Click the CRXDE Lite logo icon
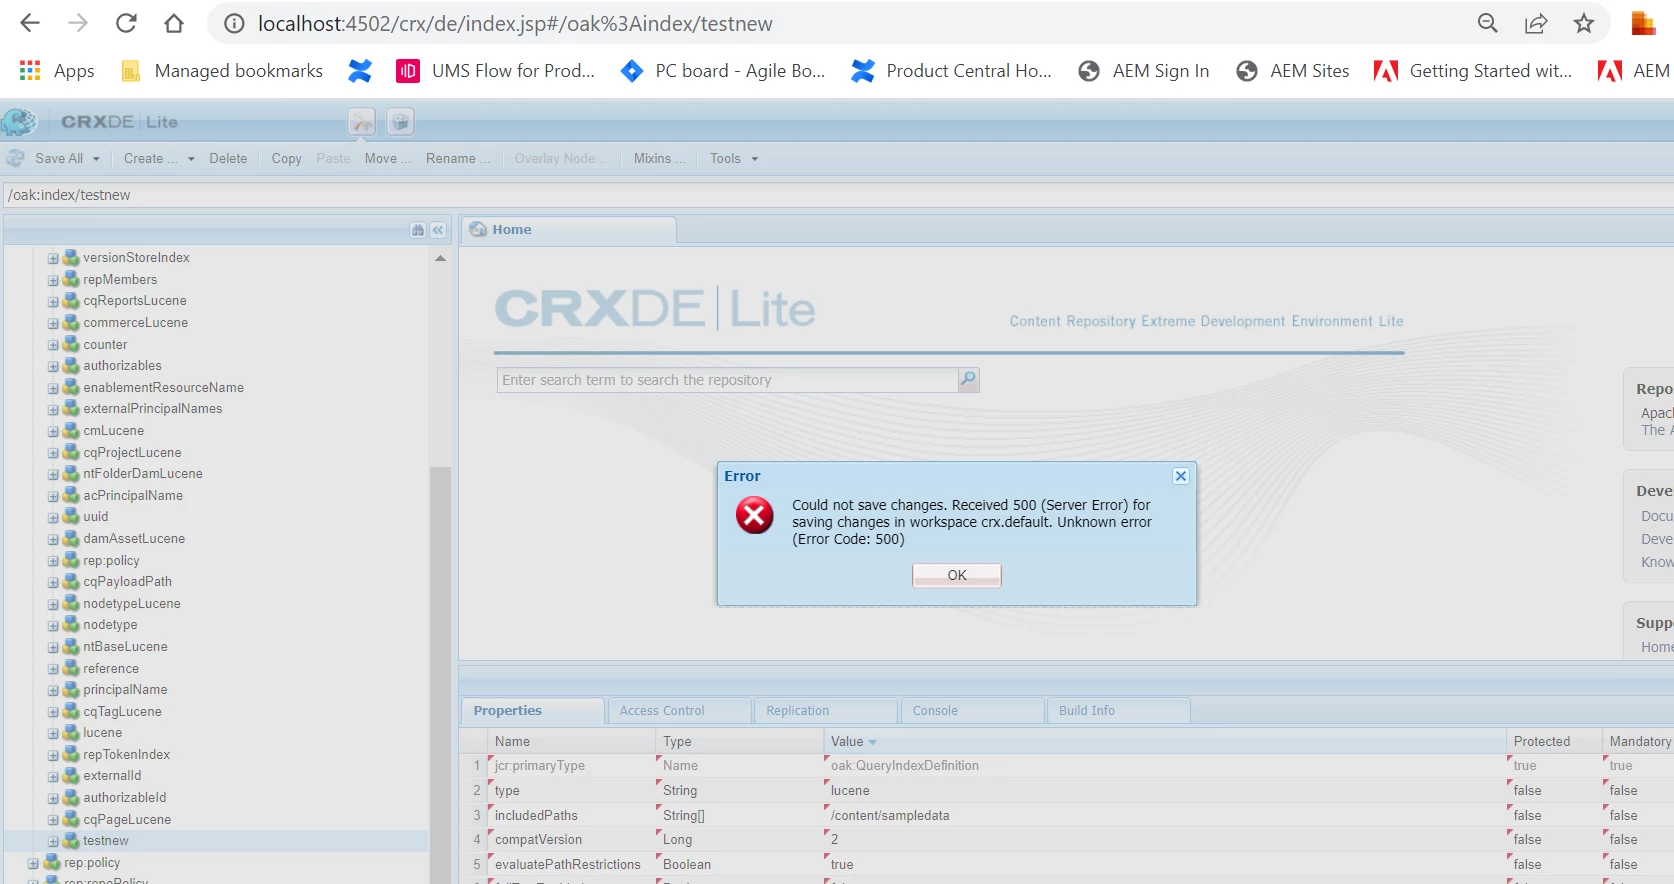The width and height of the screenshot is (1674, 884). pyautogui.click(x=19, y=122)
